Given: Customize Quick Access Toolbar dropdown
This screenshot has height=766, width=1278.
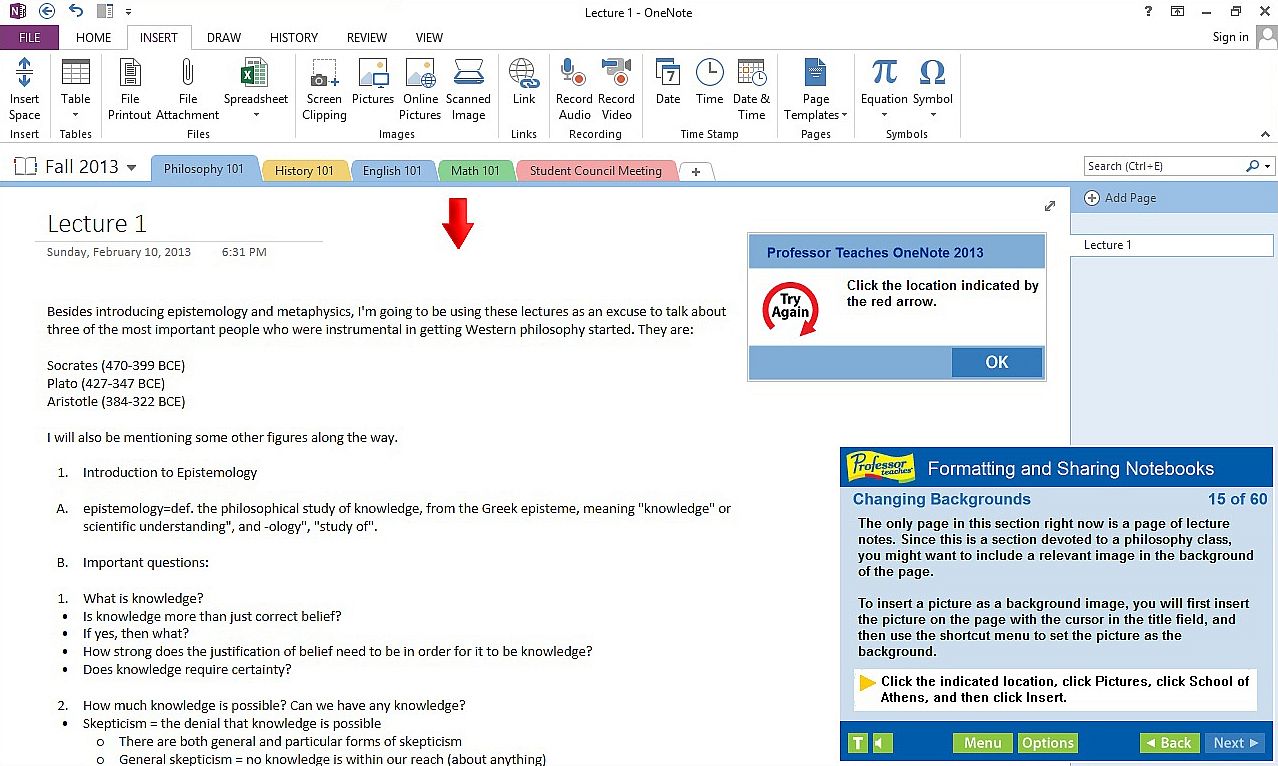Looking at the screenshot, I should click(x=130, y=12).
